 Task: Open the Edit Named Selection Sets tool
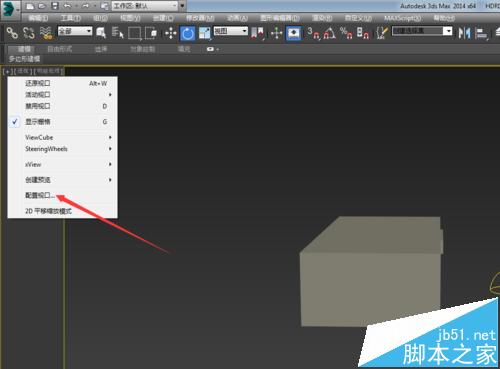point(382,33)
